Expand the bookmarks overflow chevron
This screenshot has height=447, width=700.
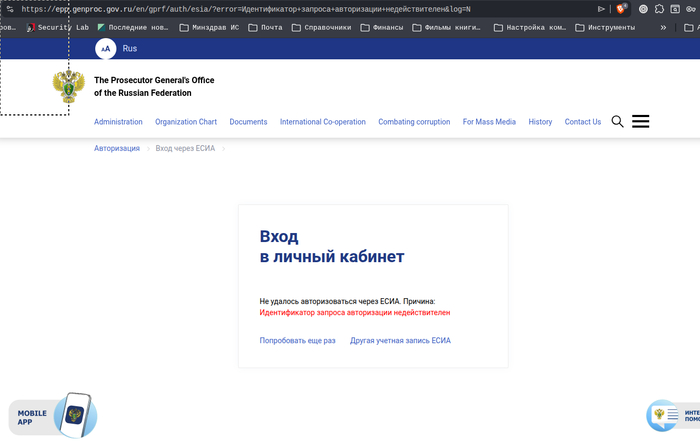(x=663, y=27)
